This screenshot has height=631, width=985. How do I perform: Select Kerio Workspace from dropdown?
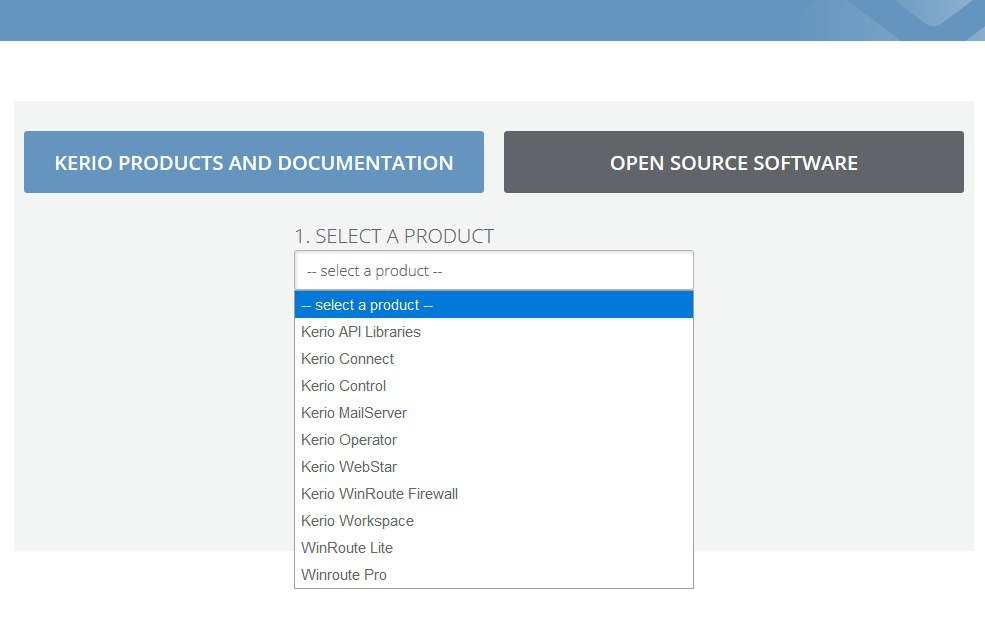pos(494,521)
